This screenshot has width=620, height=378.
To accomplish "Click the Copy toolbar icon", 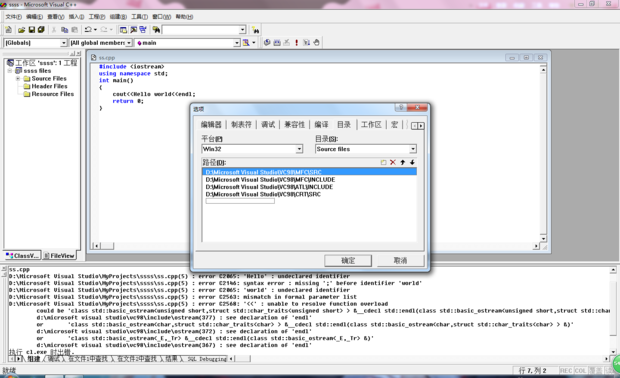I will 64,30.
